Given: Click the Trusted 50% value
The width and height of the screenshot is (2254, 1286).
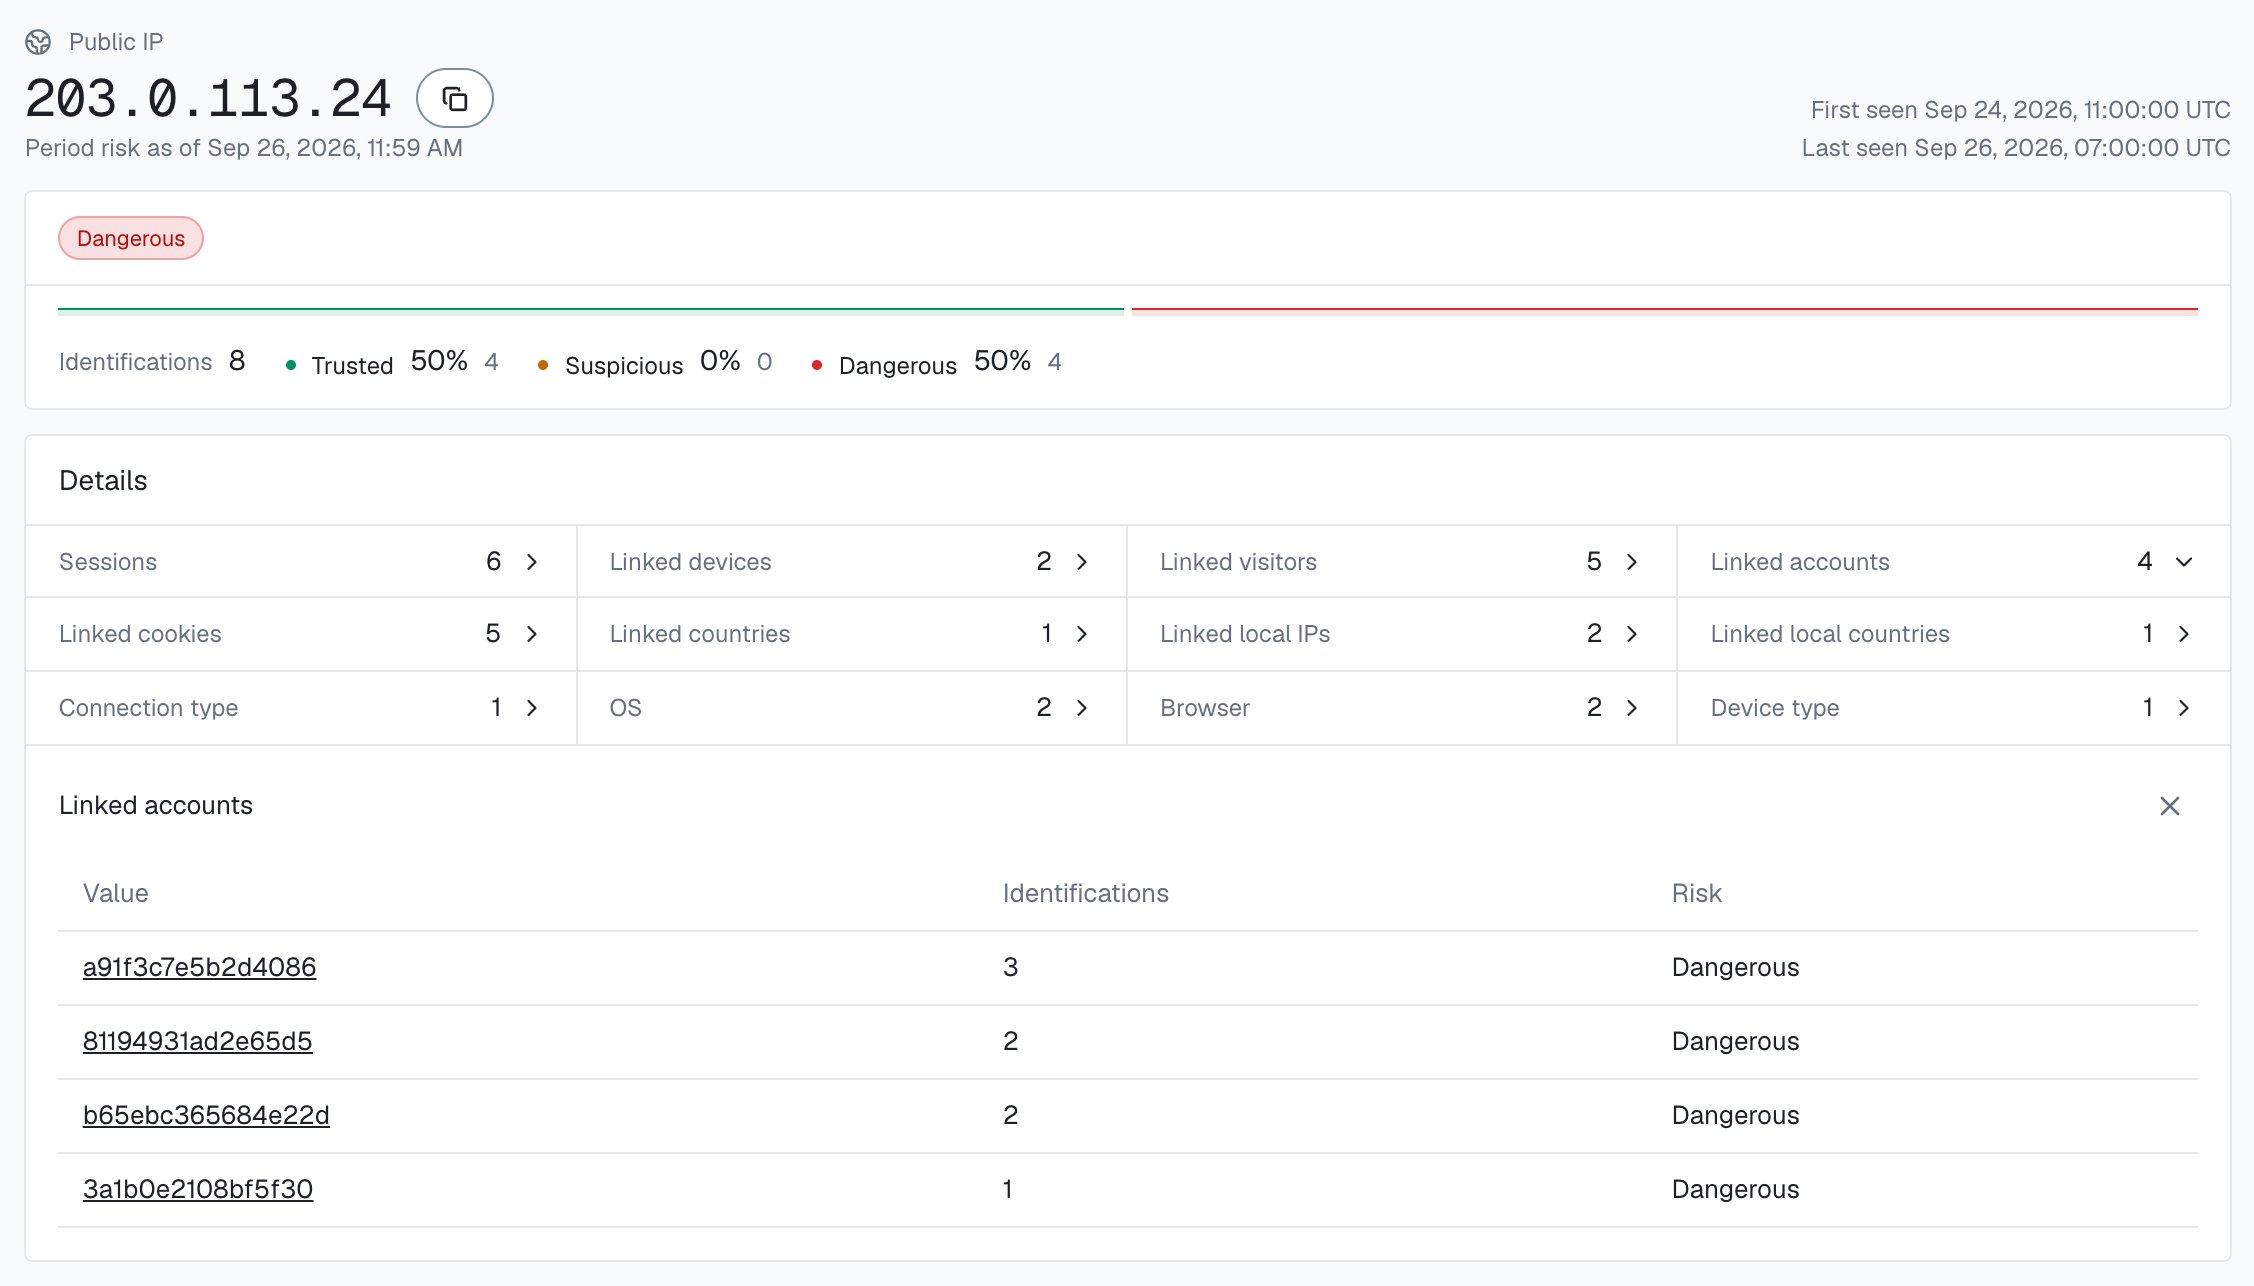Looking at the screenshot, I should (439, 361).
